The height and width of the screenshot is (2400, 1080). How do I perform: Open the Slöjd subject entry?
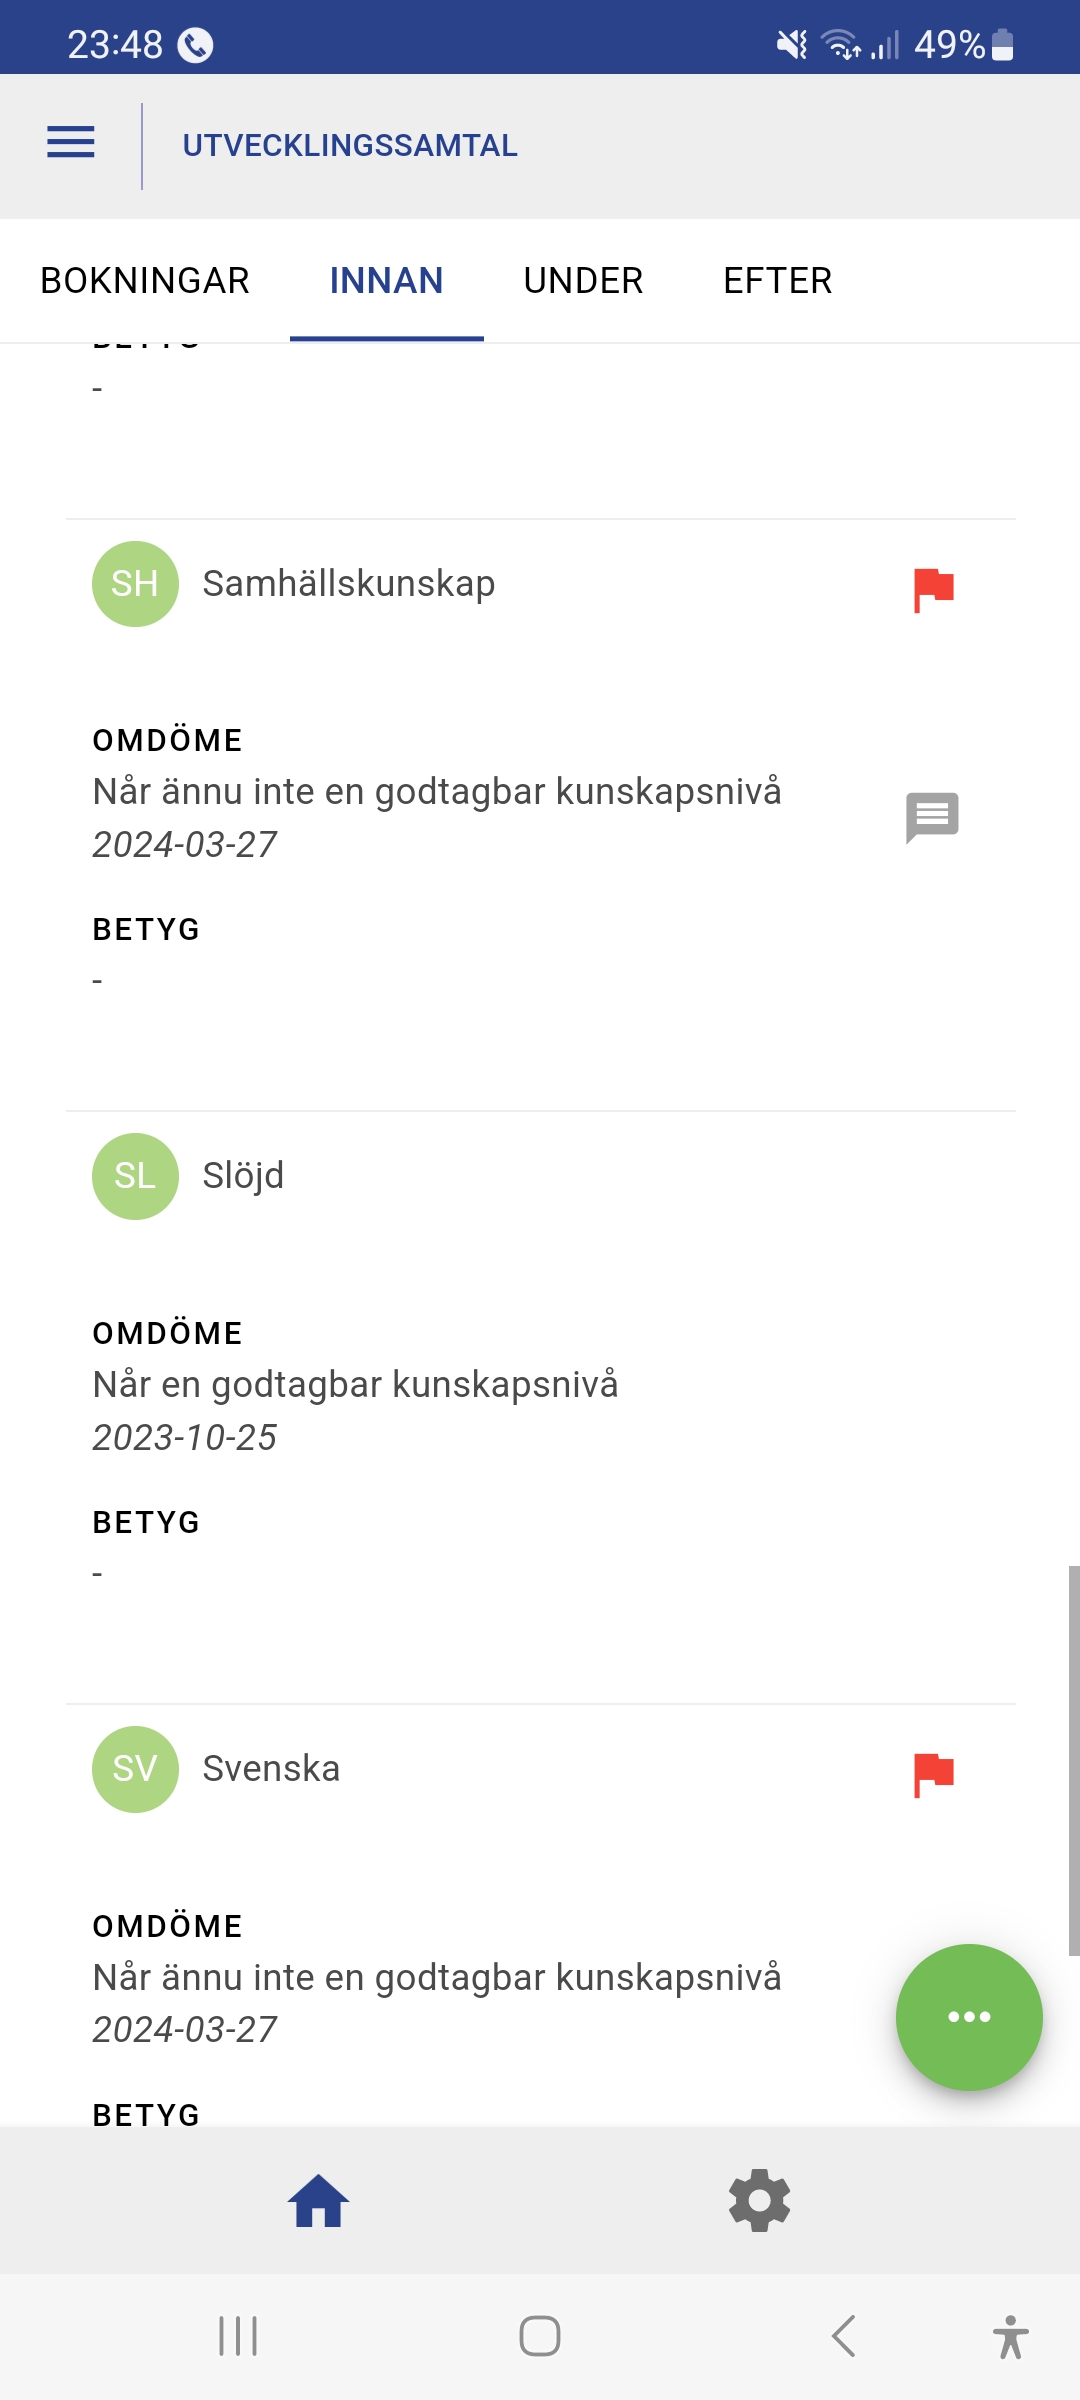coord(243,1176)
